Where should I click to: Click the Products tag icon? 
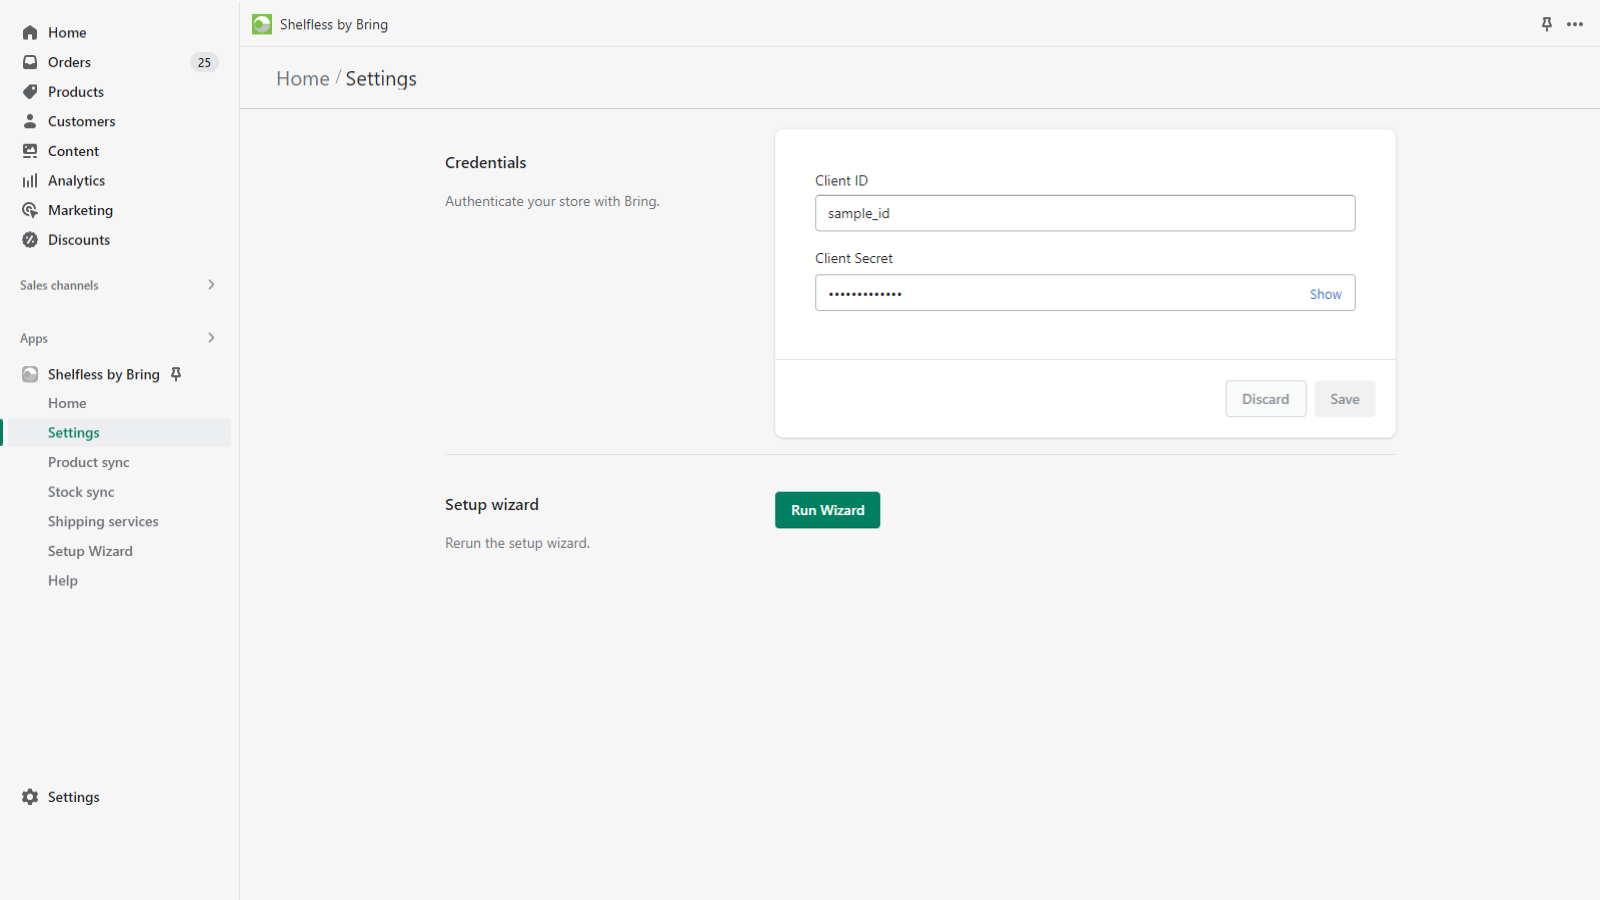(x=30, y=92)
